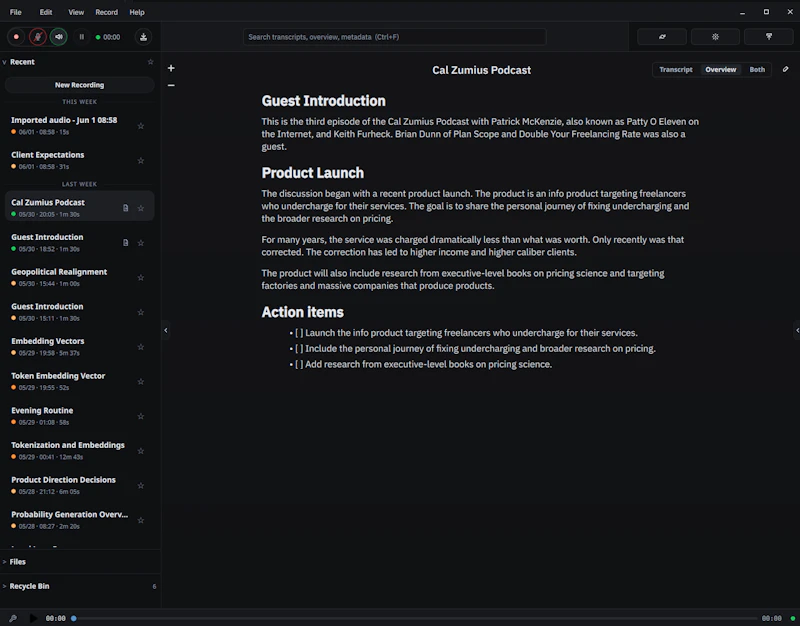Image resolution: width=800 pixels, height=626 pixels.
Task: Star the Geopolitical Realignment recording
Action: 141,278
